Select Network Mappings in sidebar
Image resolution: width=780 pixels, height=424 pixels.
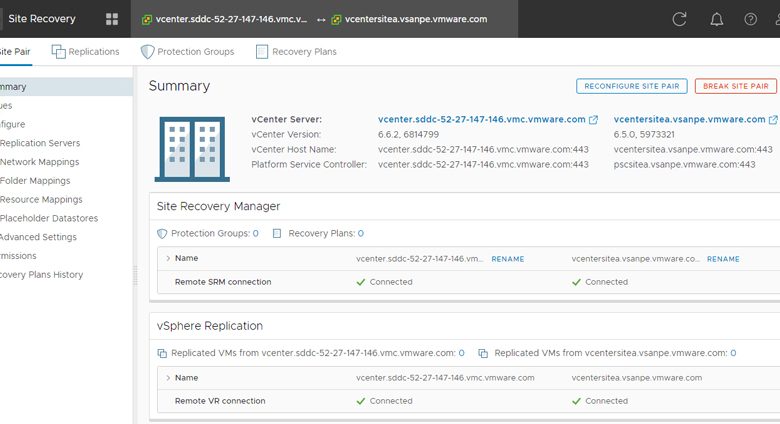[39, 162]
